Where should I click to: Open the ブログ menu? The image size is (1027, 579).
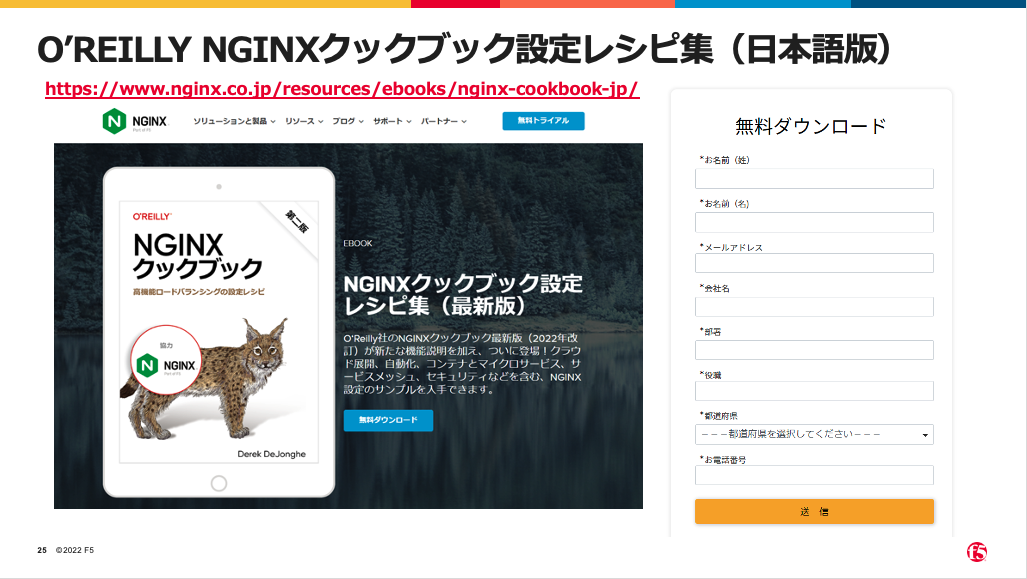click(347, 121)
